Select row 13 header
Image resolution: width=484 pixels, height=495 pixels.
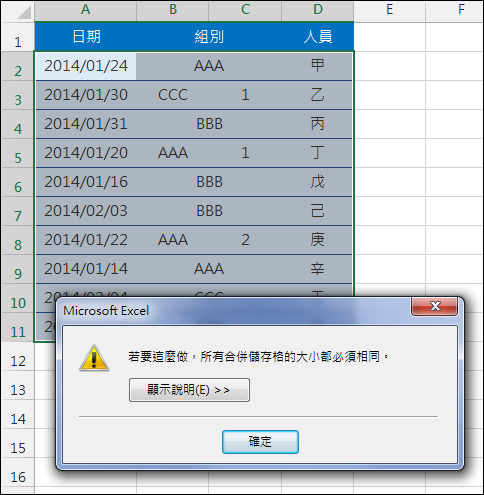(18, 385)
